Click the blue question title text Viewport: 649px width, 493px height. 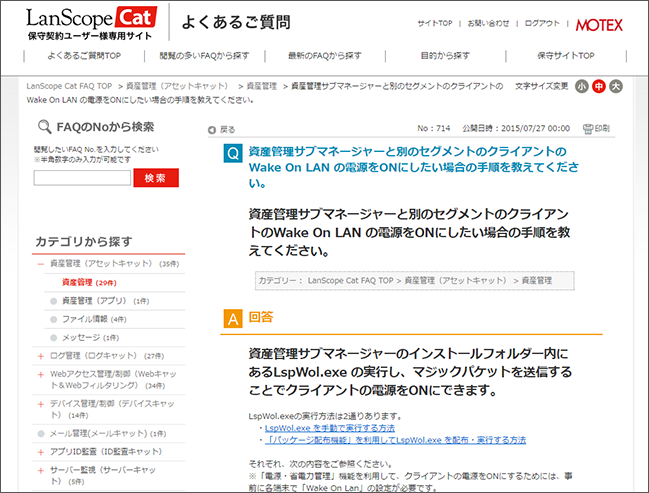click(413, 167)
